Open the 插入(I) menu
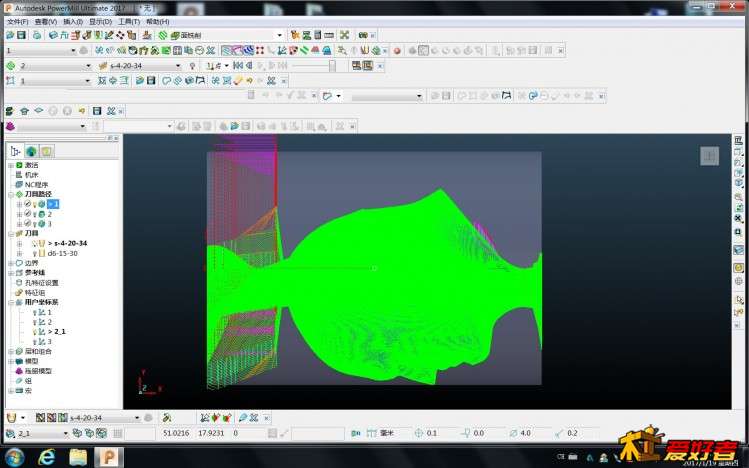 73,21
